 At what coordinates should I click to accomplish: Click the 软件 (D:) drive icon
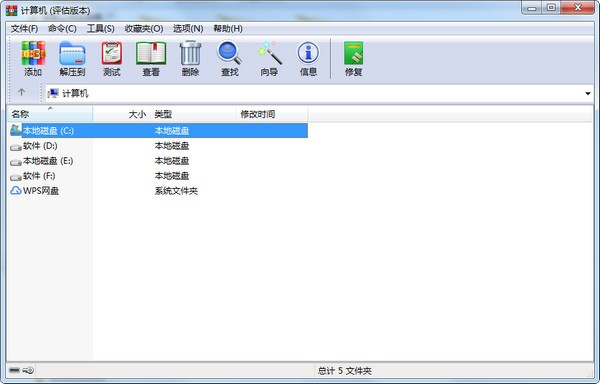(x=16, y=146)
